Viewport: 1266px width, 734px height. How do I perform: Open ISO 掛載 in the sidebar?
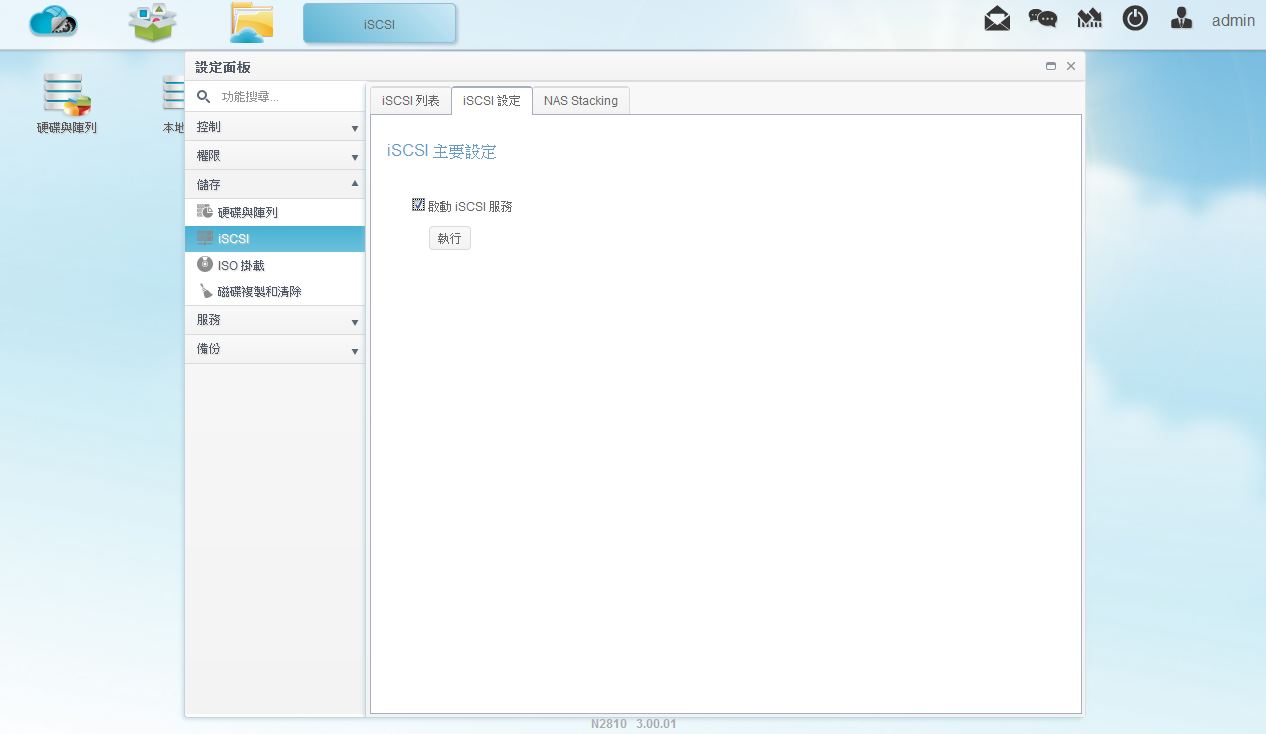pyautogui.click(x=275, y=265)
